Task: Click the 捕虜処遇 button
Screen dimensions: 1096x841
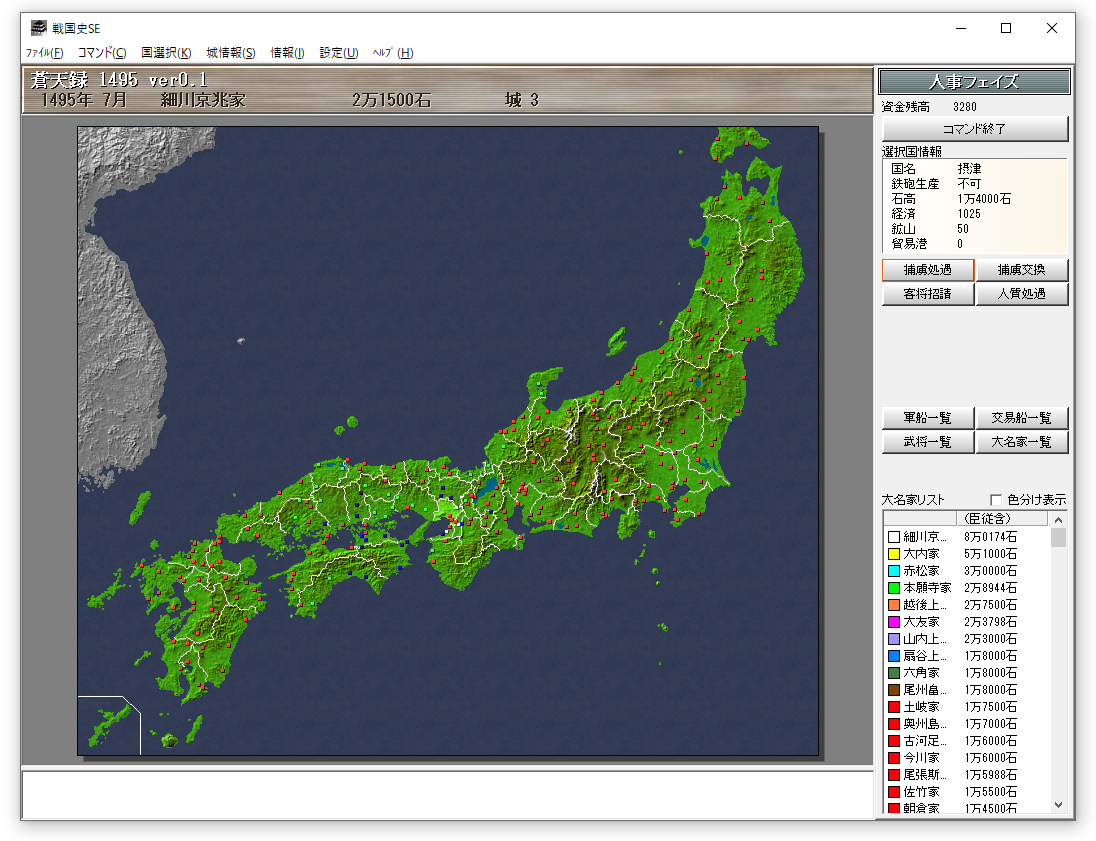Action: (x=927, y=270)
